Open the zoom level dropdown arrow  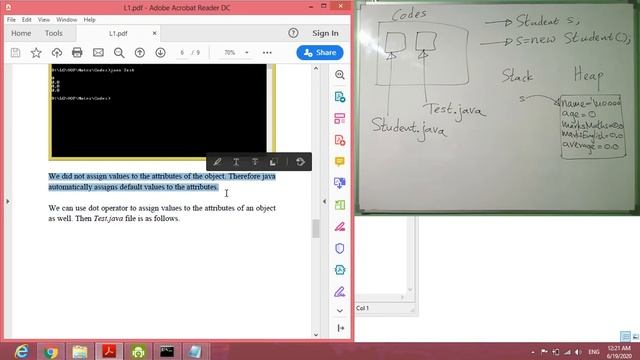pyautogui.click(x=247, y=53)
